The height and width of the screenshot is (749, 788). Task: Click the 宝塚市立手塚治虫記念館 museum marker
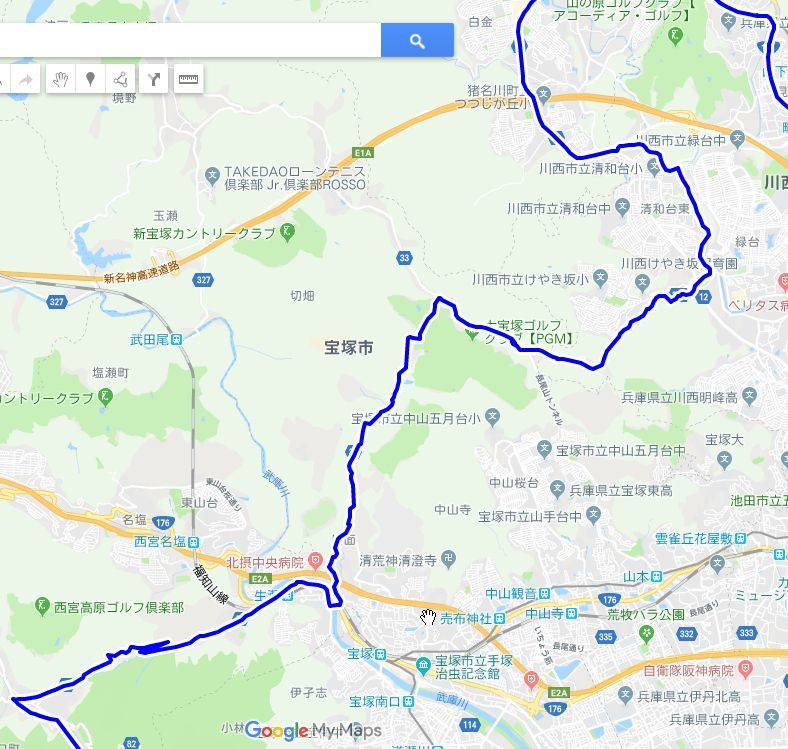pos(423,666)
